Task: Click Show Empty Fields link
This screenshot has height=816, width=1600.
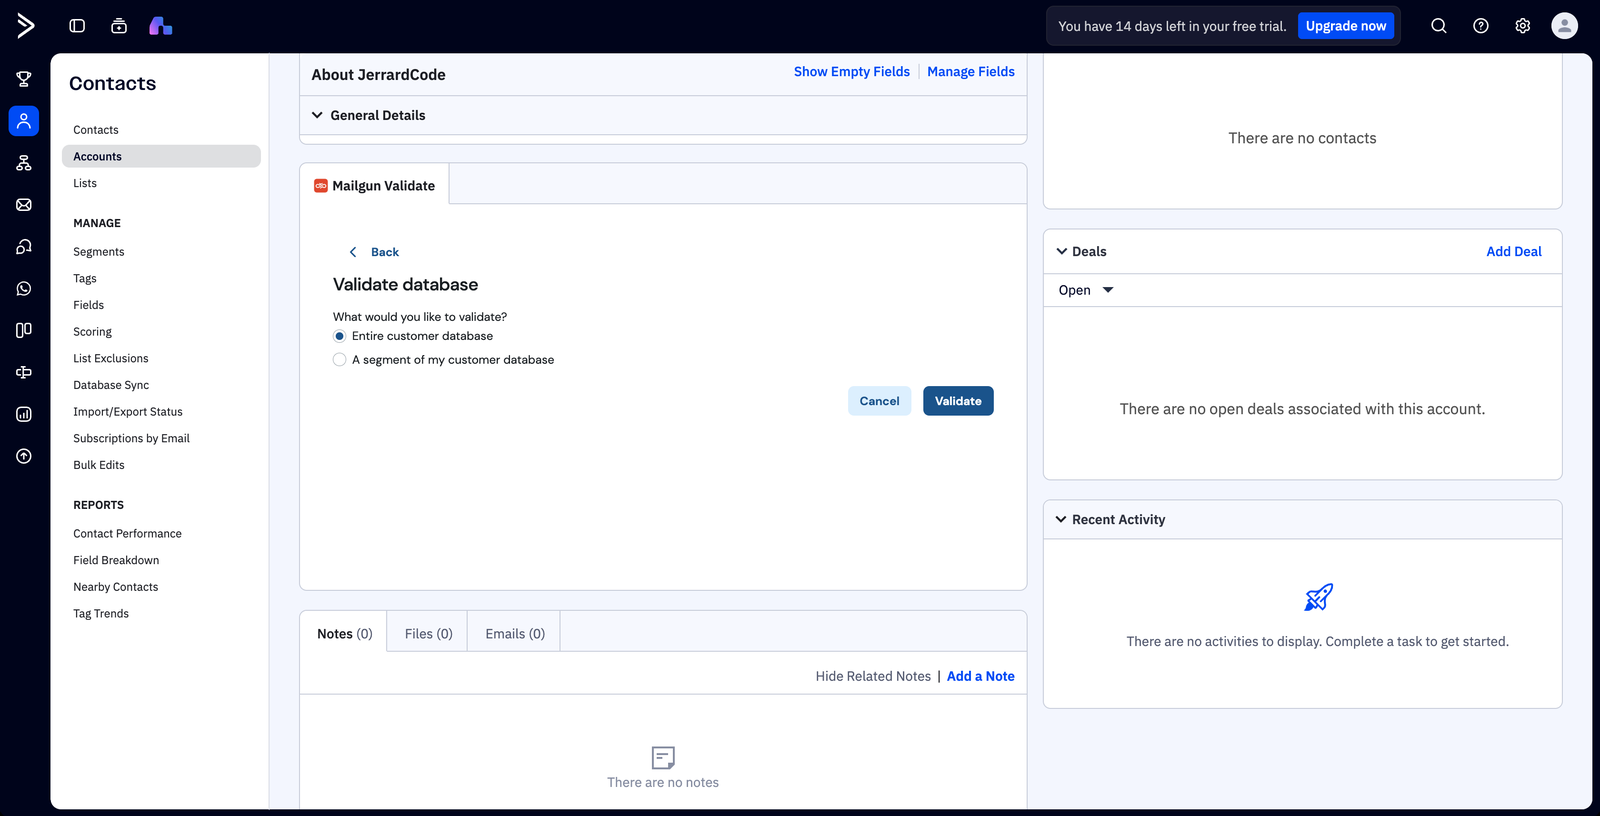Action: pos(852,72)
